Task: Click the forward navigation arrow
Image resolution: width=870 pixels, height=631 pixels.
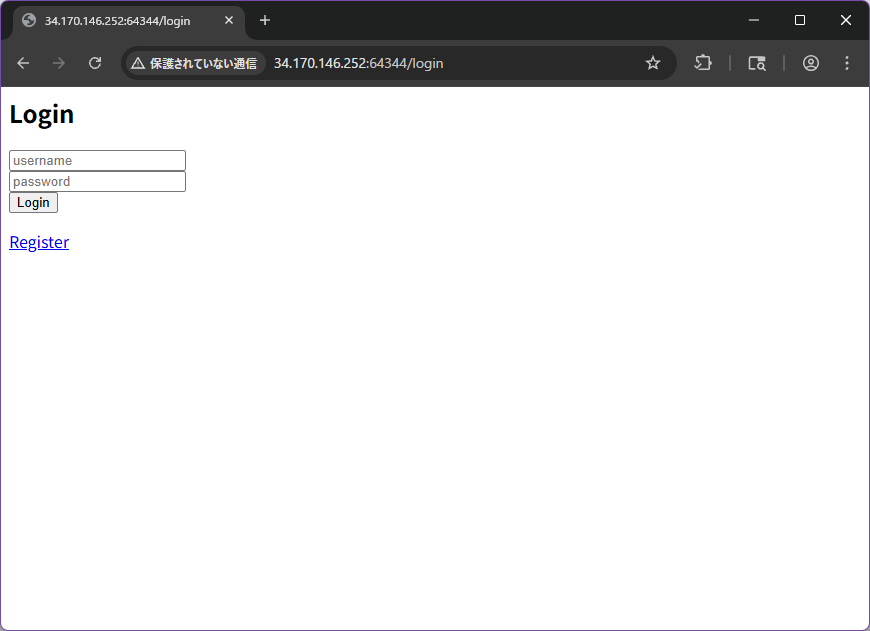Action: [59, 63]
